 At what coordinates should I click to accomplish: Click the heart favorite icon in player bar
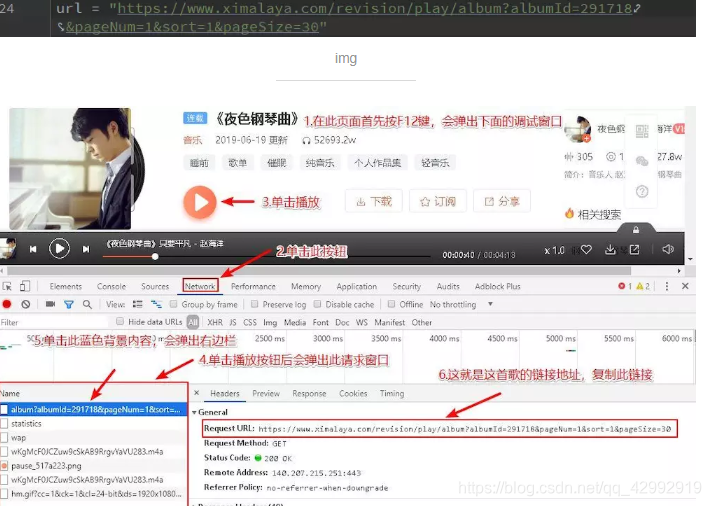pyautogui.click(x=586, y=249)
